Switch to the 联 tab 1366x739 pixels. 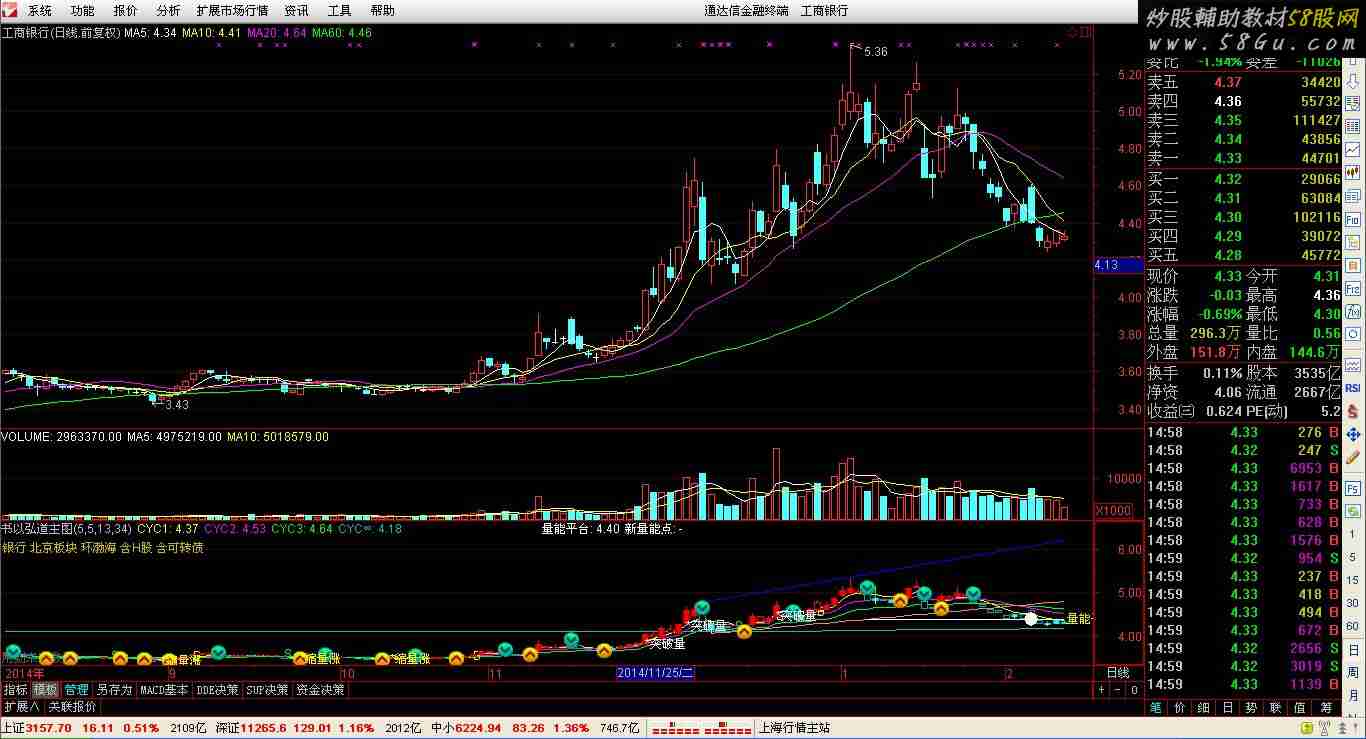pos(1276,708)
